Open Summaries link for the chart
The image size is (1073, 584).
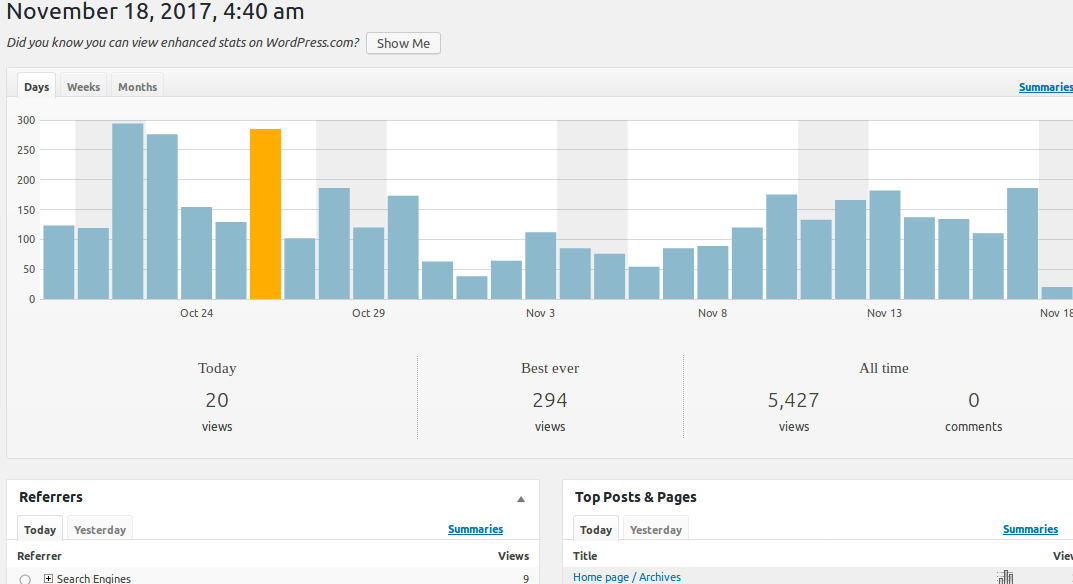(x=1045, y=87)
